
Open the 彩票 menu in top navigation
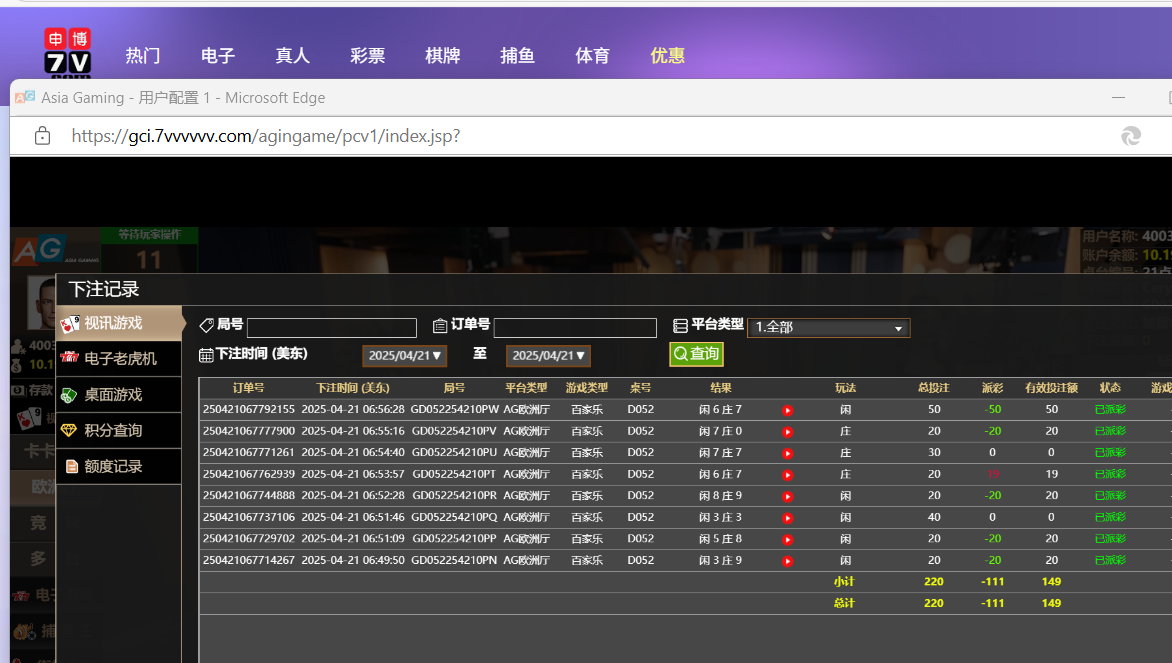point(367,56)
